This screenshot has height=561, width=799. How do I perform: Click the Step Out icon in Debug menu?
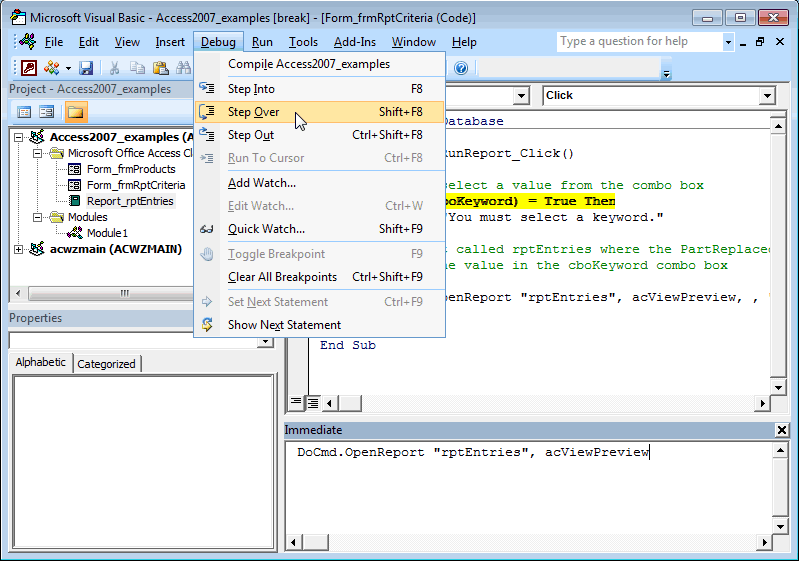coord(207,135)
